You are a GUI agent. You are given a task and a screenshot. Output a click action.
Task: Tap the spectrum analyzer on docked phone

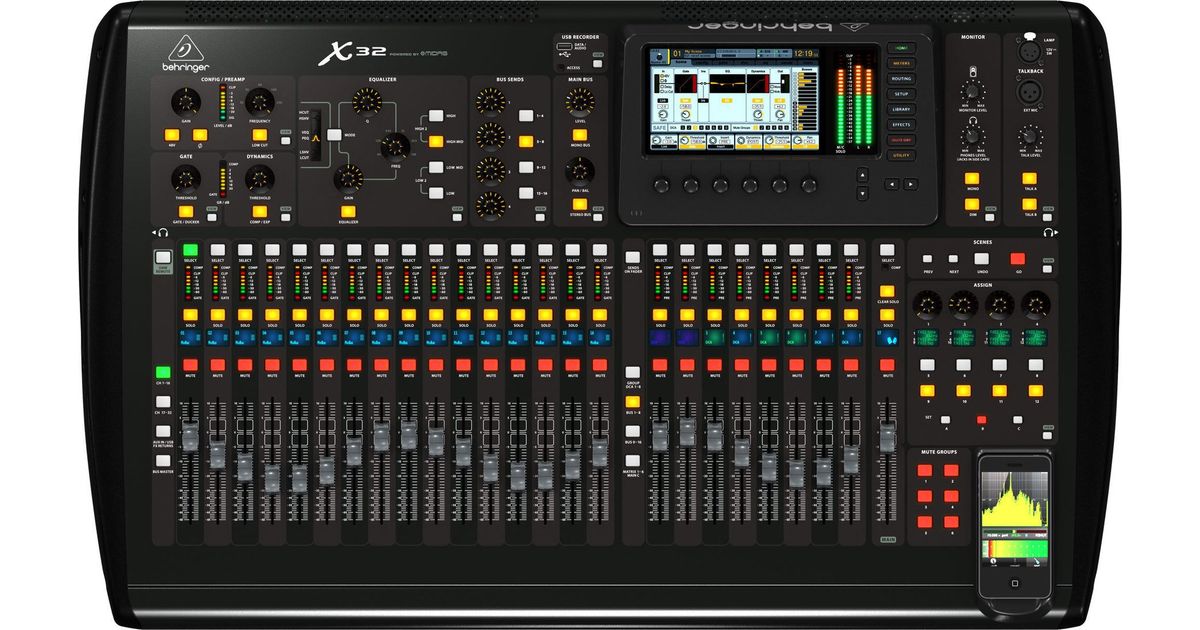1012,502
